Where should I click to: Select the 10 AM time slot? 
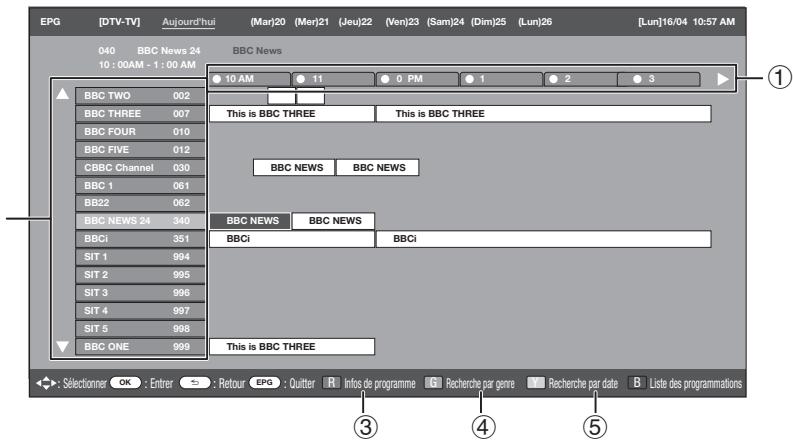(x=250, y=79)
